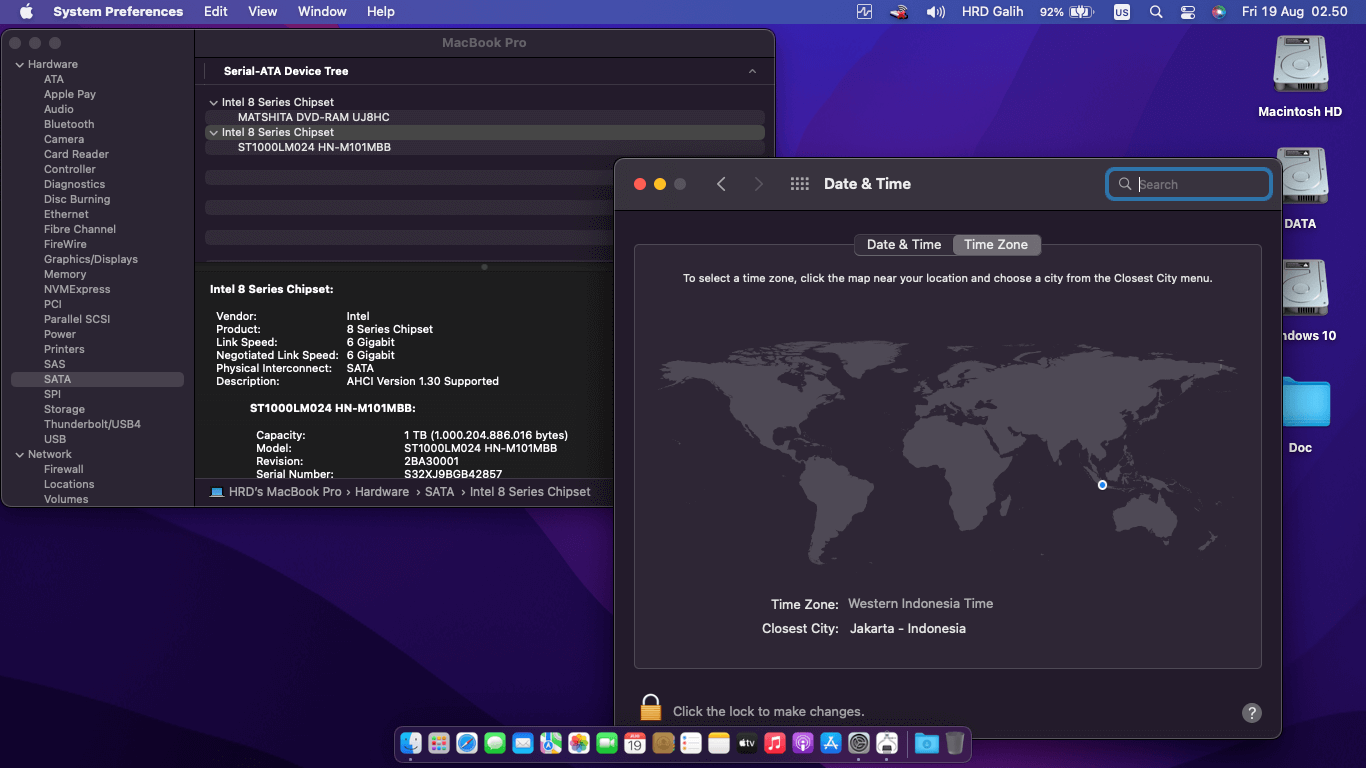Open the Edit menu
Viewport: 1366px width, 768px height.
coord(216,12)
